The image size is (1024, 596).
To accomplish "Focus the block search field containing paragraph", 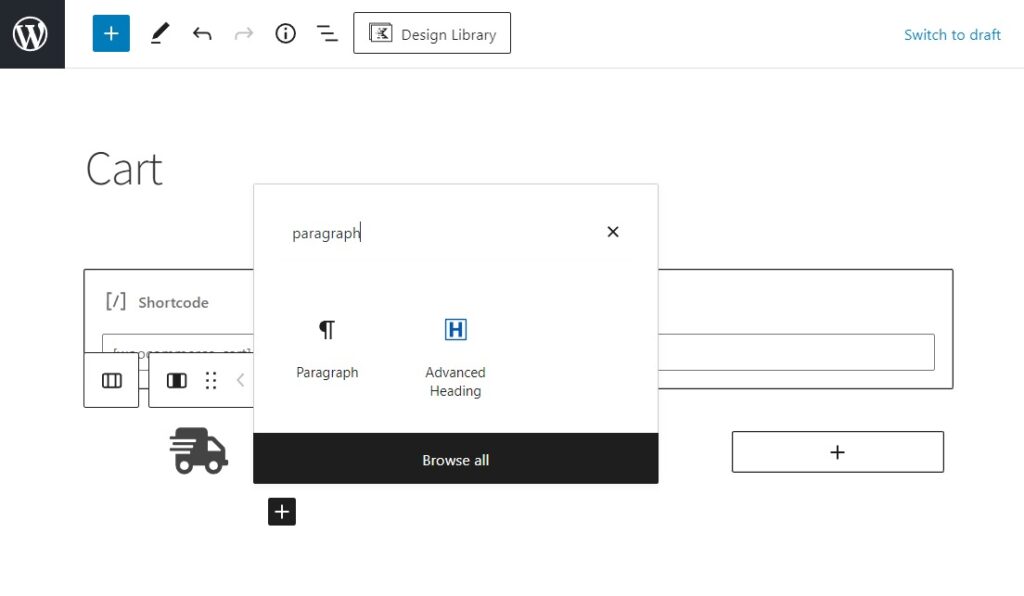I will click(x=440, y=233).
